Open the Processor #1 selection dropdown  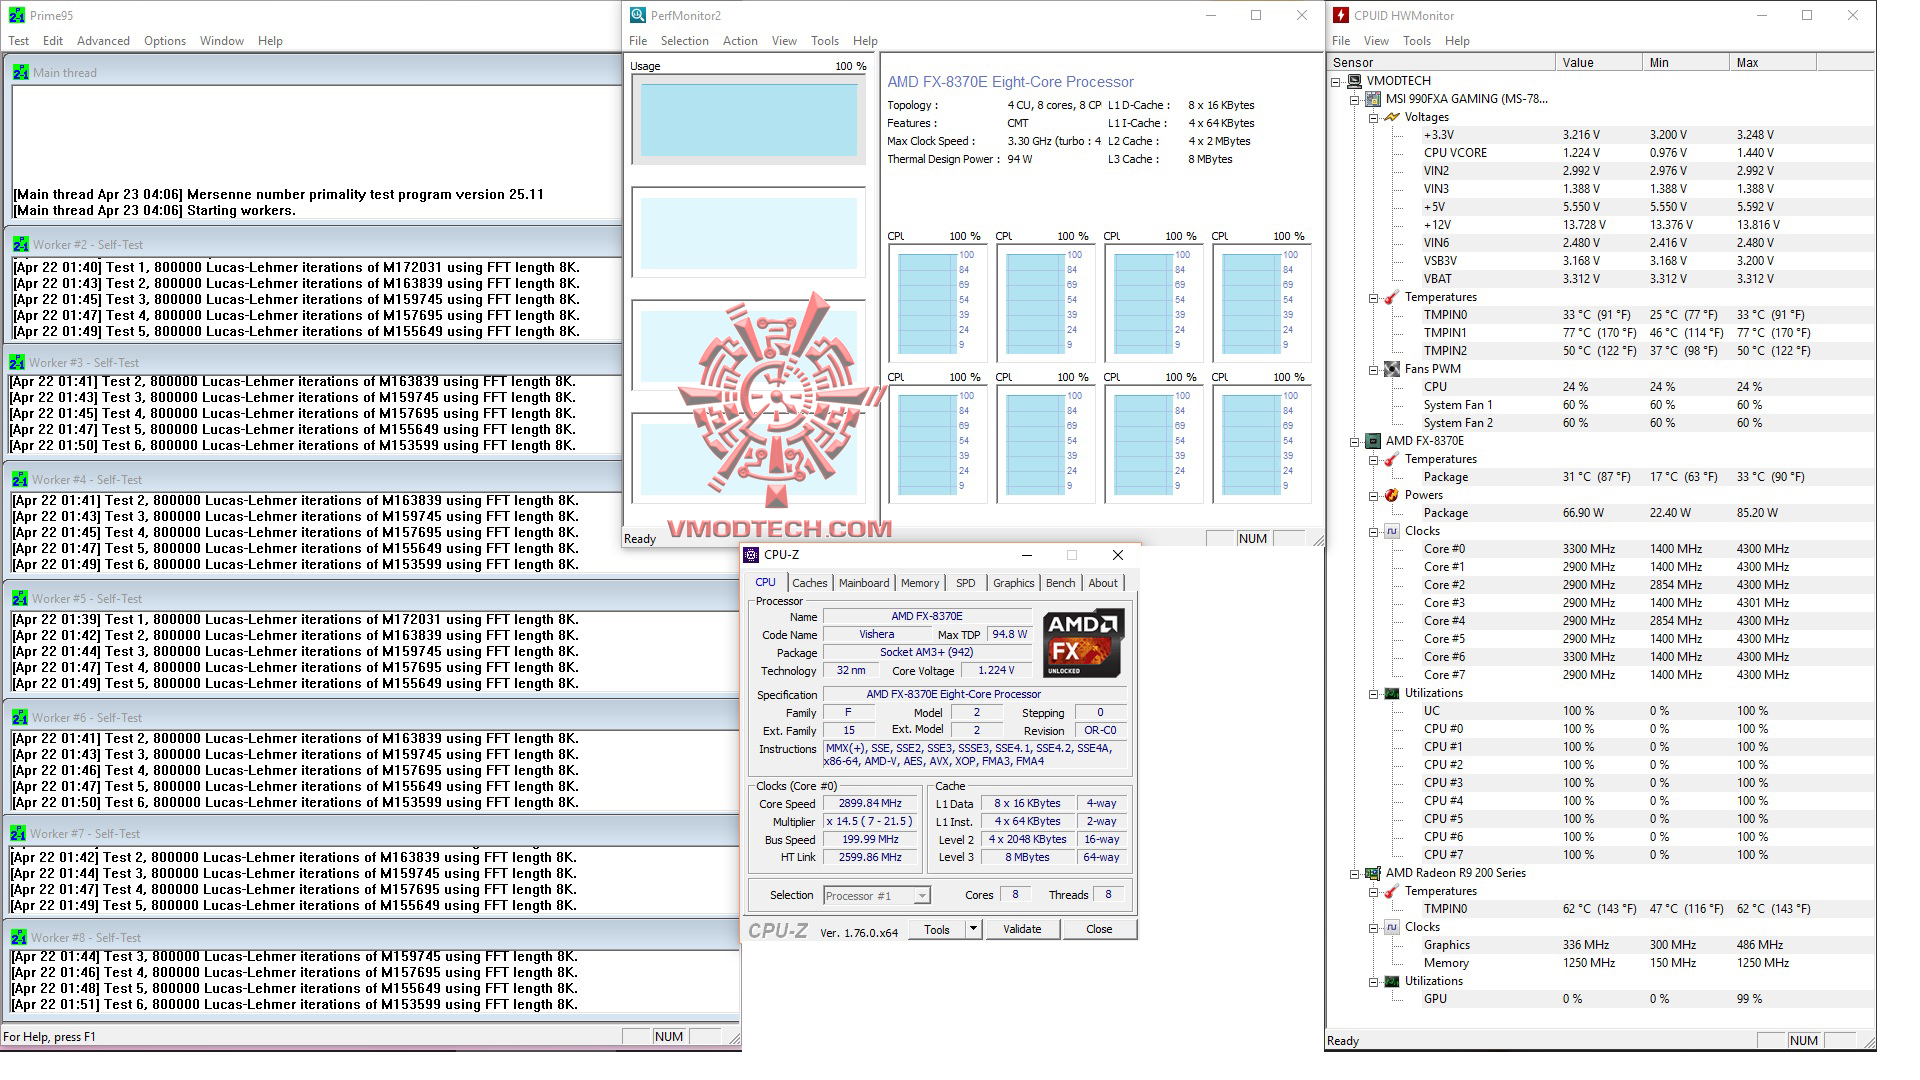921,896
